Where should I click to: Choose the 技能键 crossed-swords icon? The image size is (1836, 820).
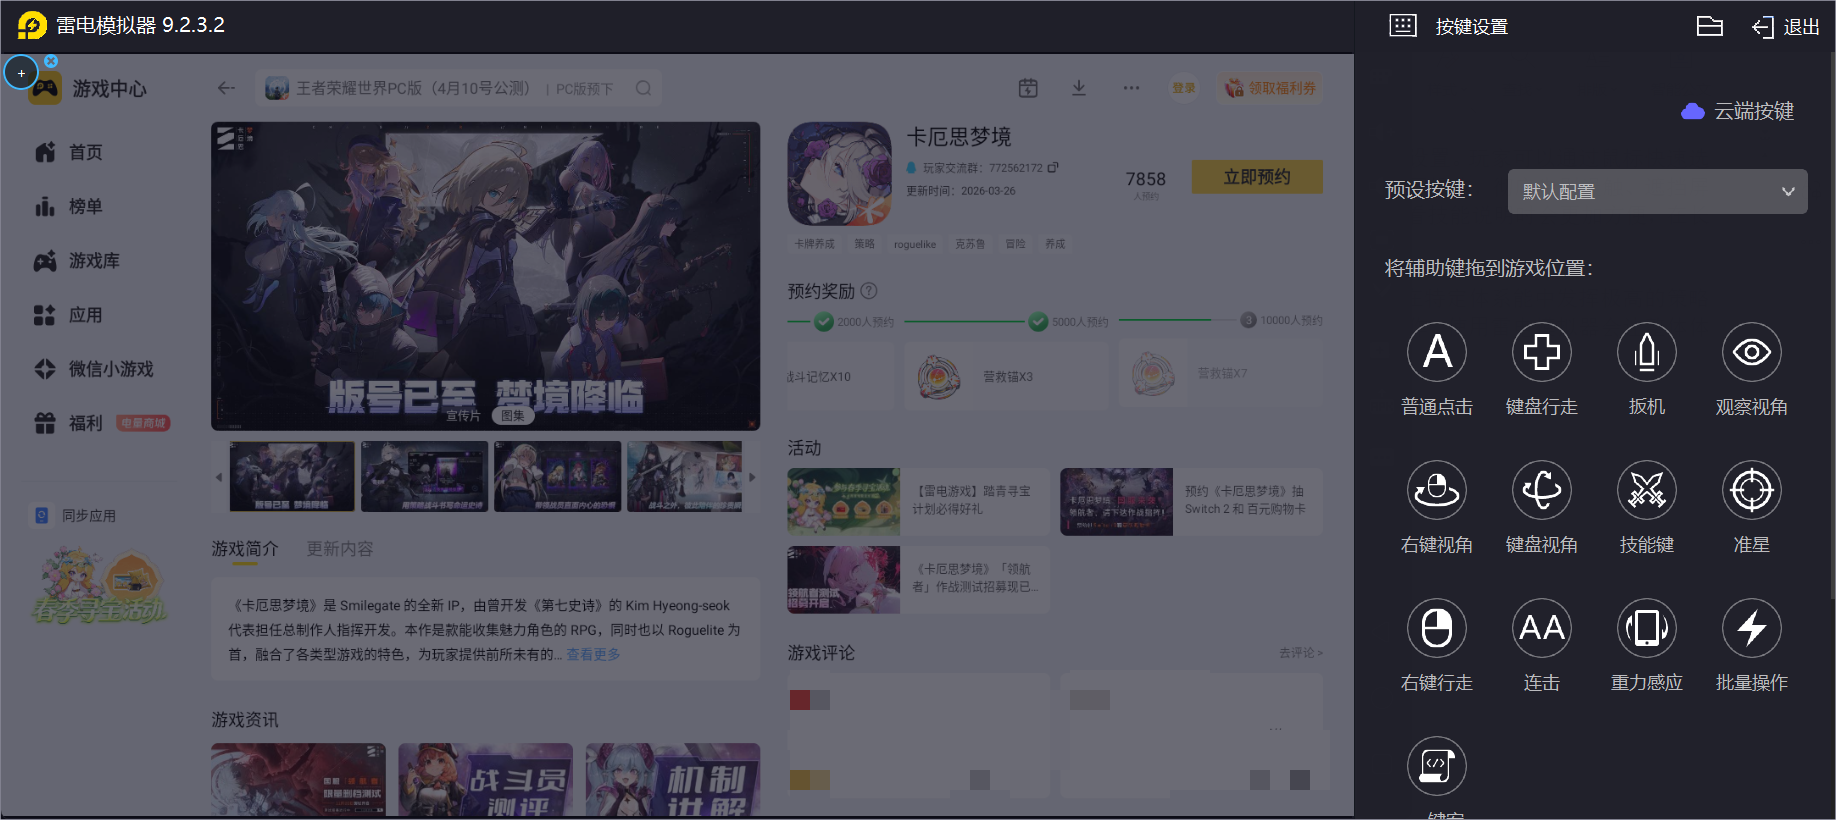point(1647,490)
